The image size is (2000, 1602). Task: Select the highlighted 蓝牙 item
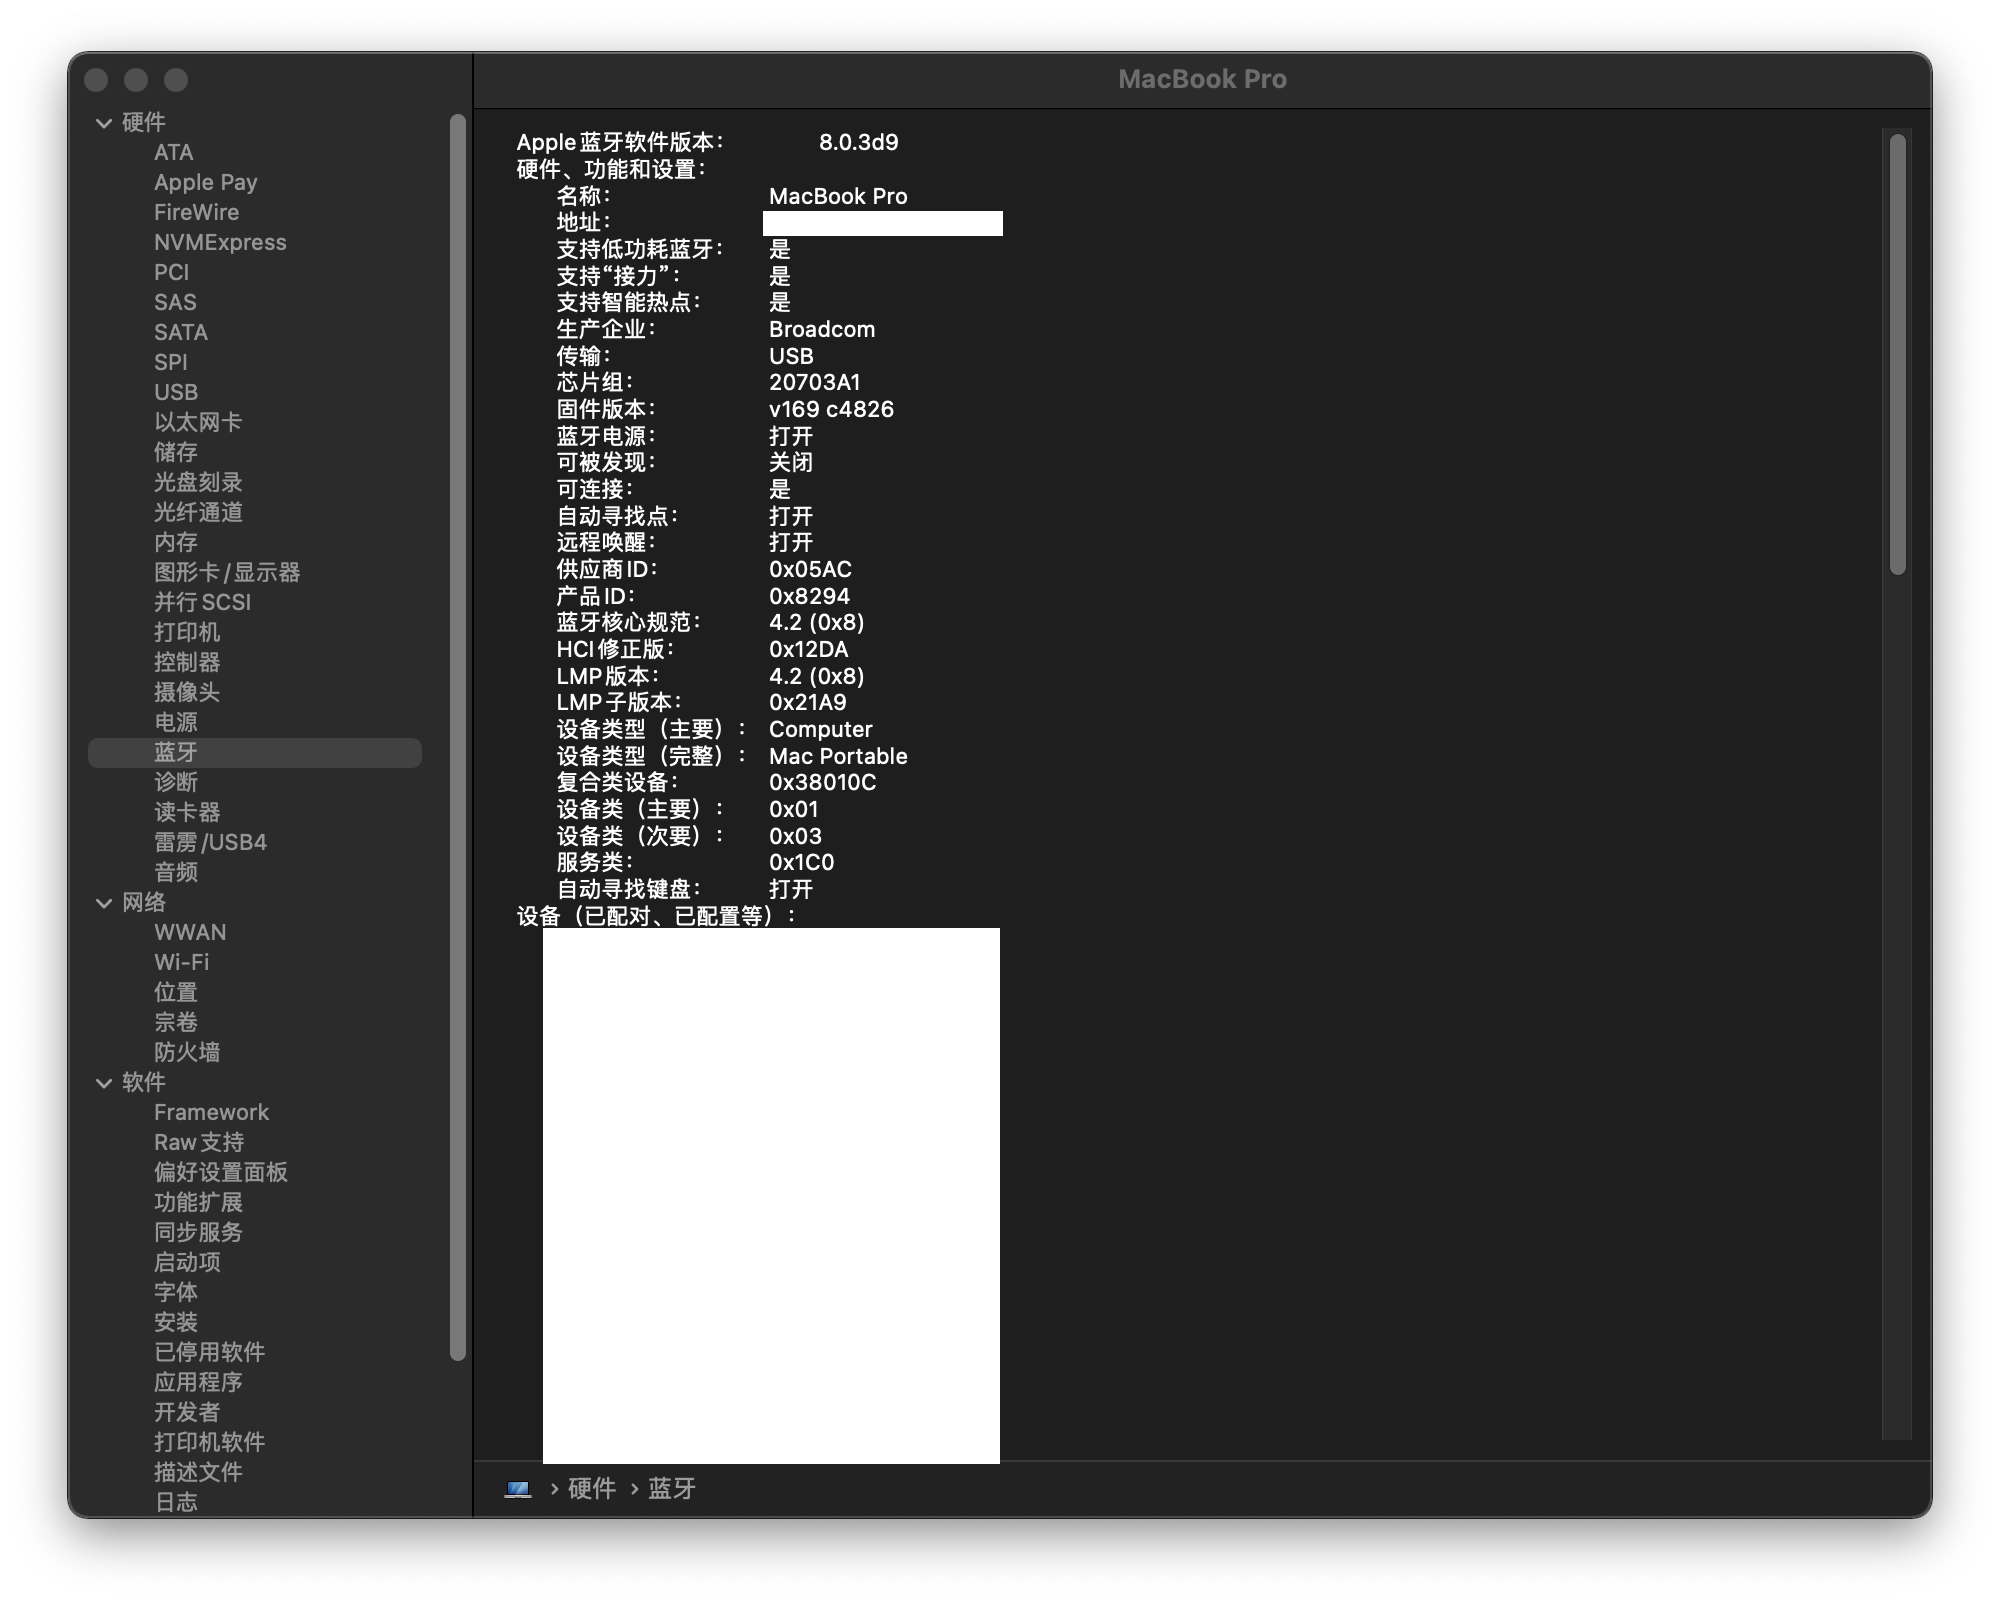point(255,752)
